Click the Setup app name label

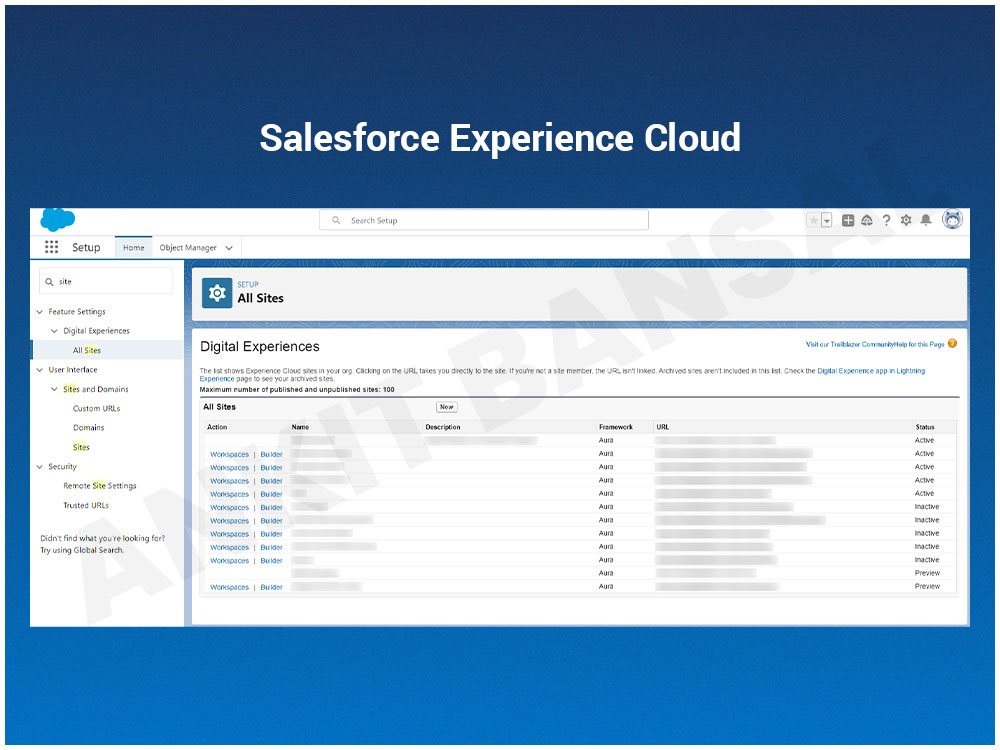[x=86, y=247]
